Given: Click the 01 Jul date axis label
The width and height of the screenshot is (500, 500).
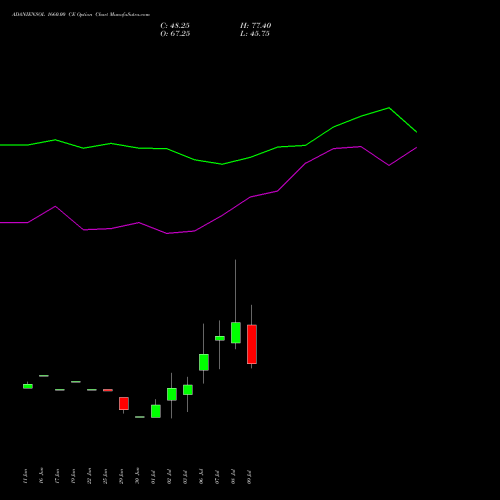Looking at the screenshot, I should 153,477.
